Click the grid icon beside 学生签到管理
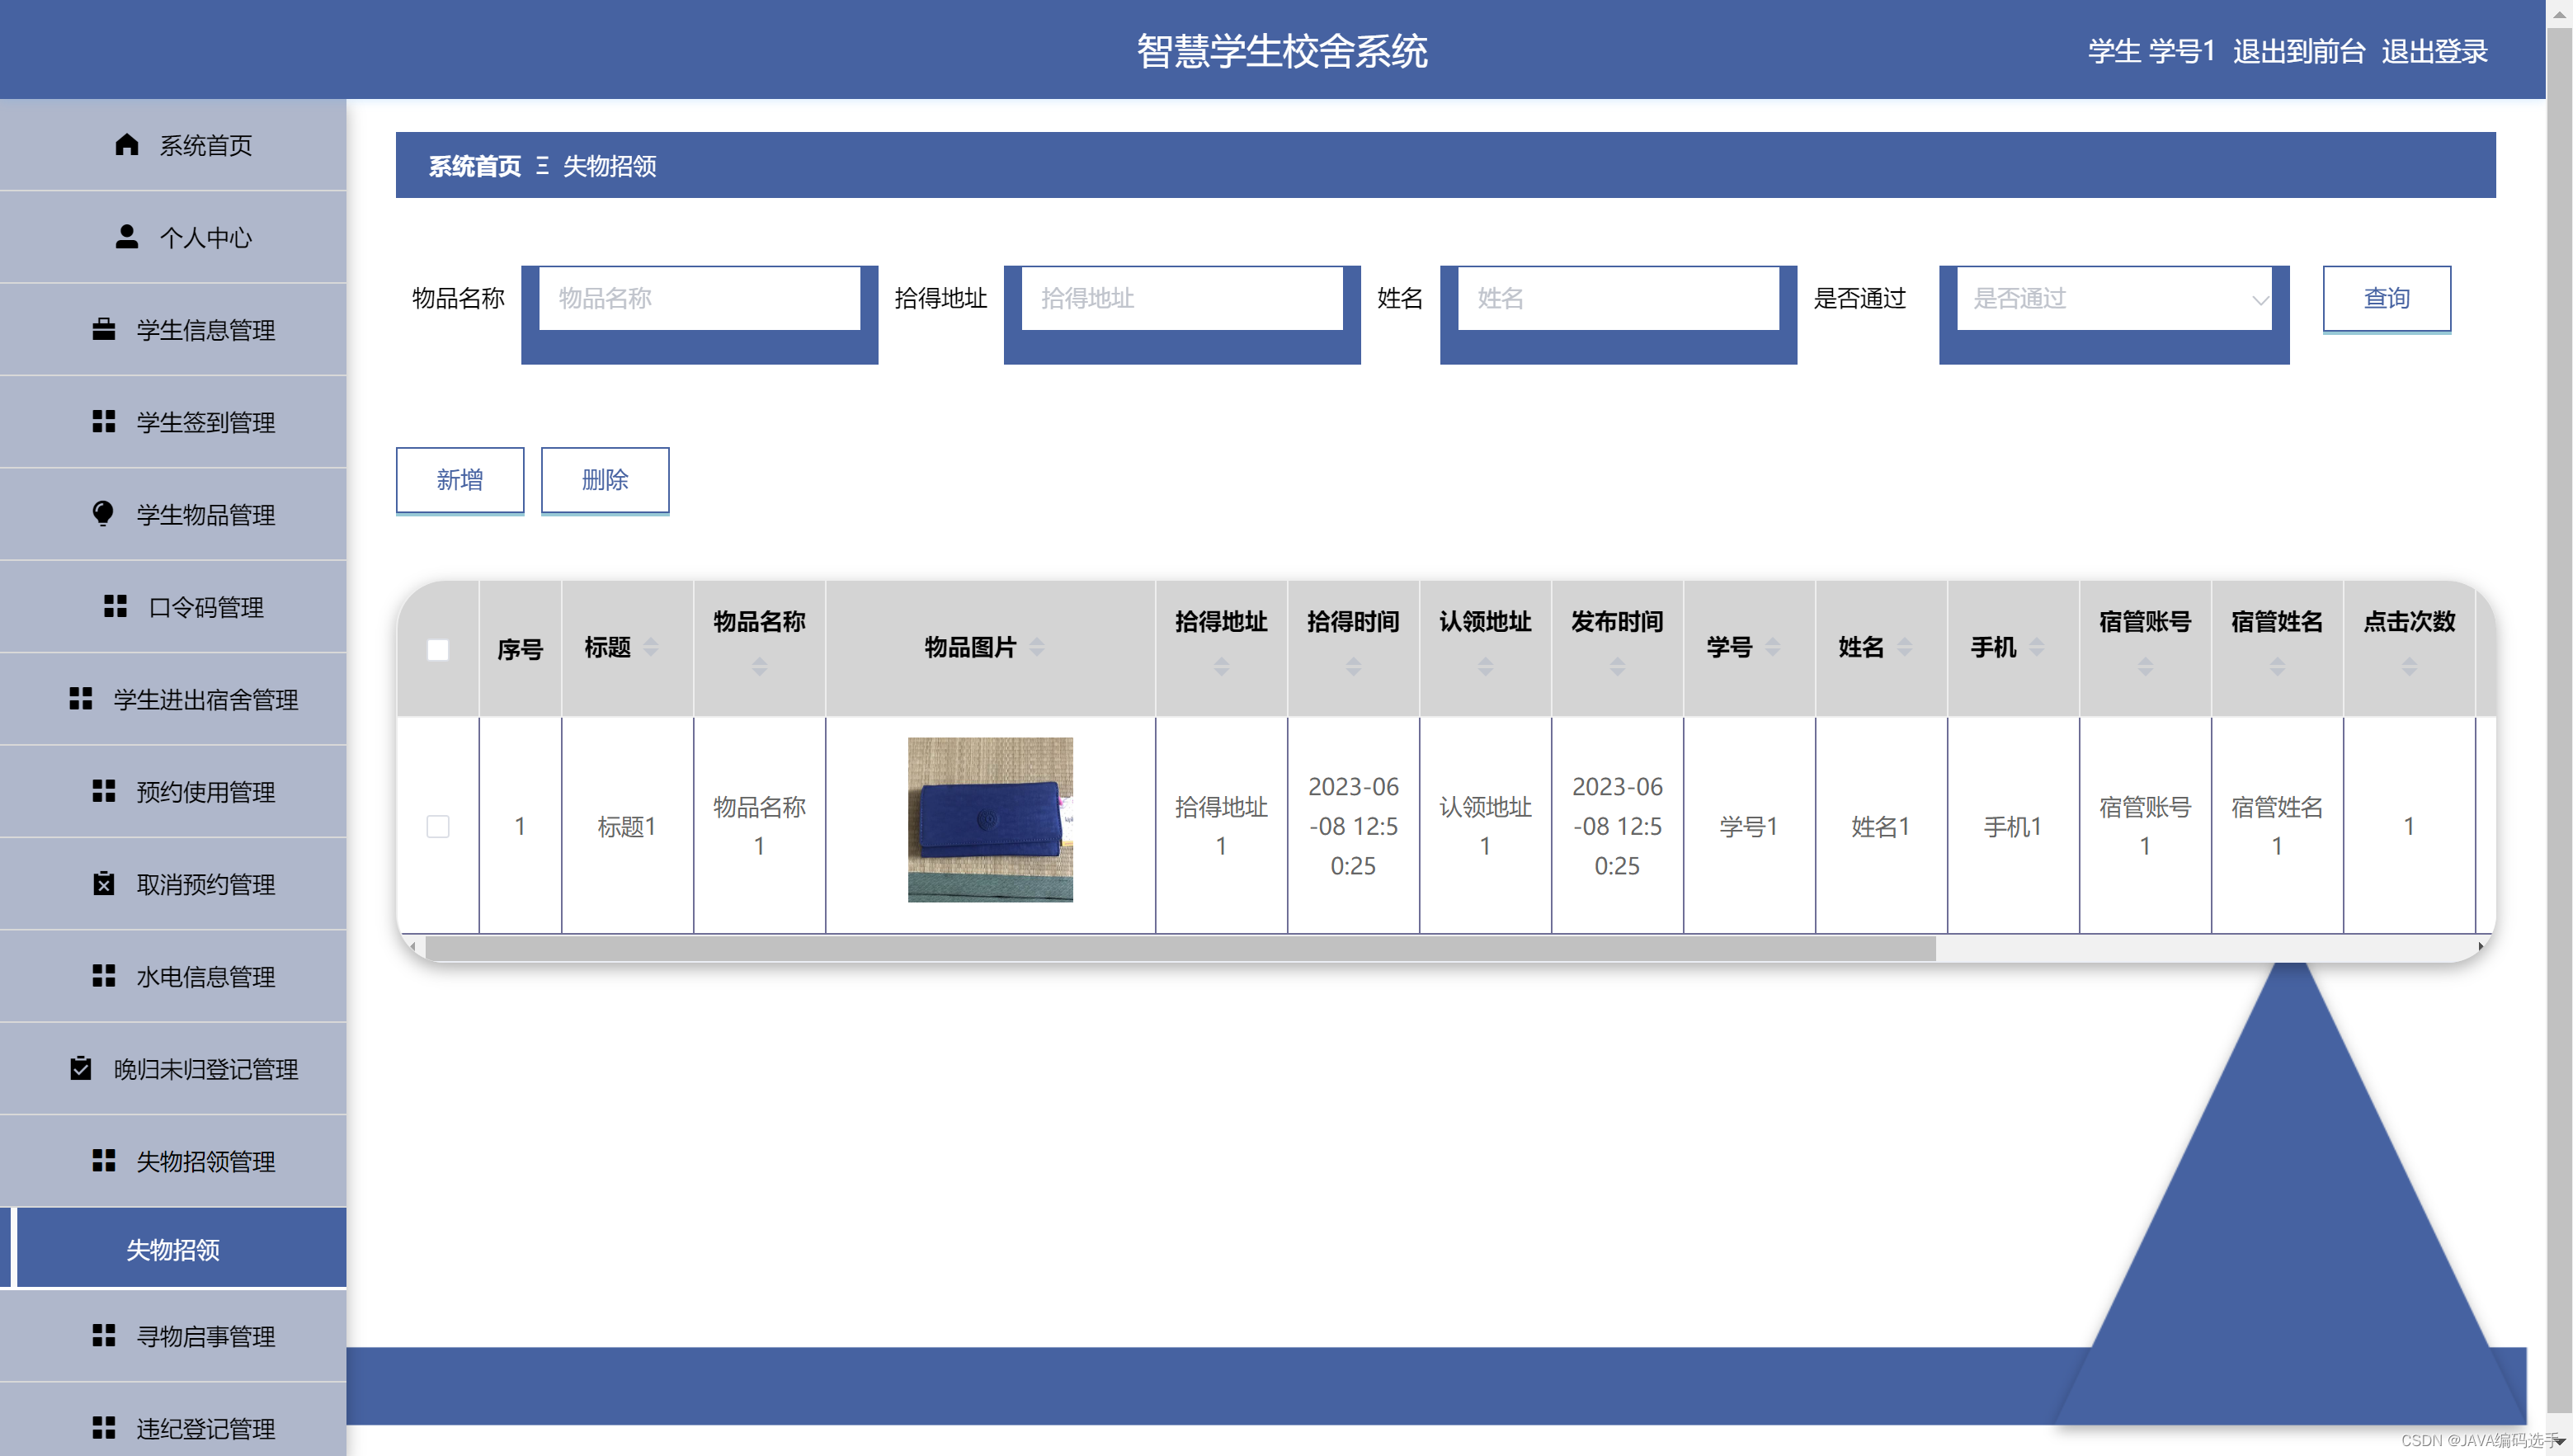This screenshot has height=1456, width=2573. point(103,422)
